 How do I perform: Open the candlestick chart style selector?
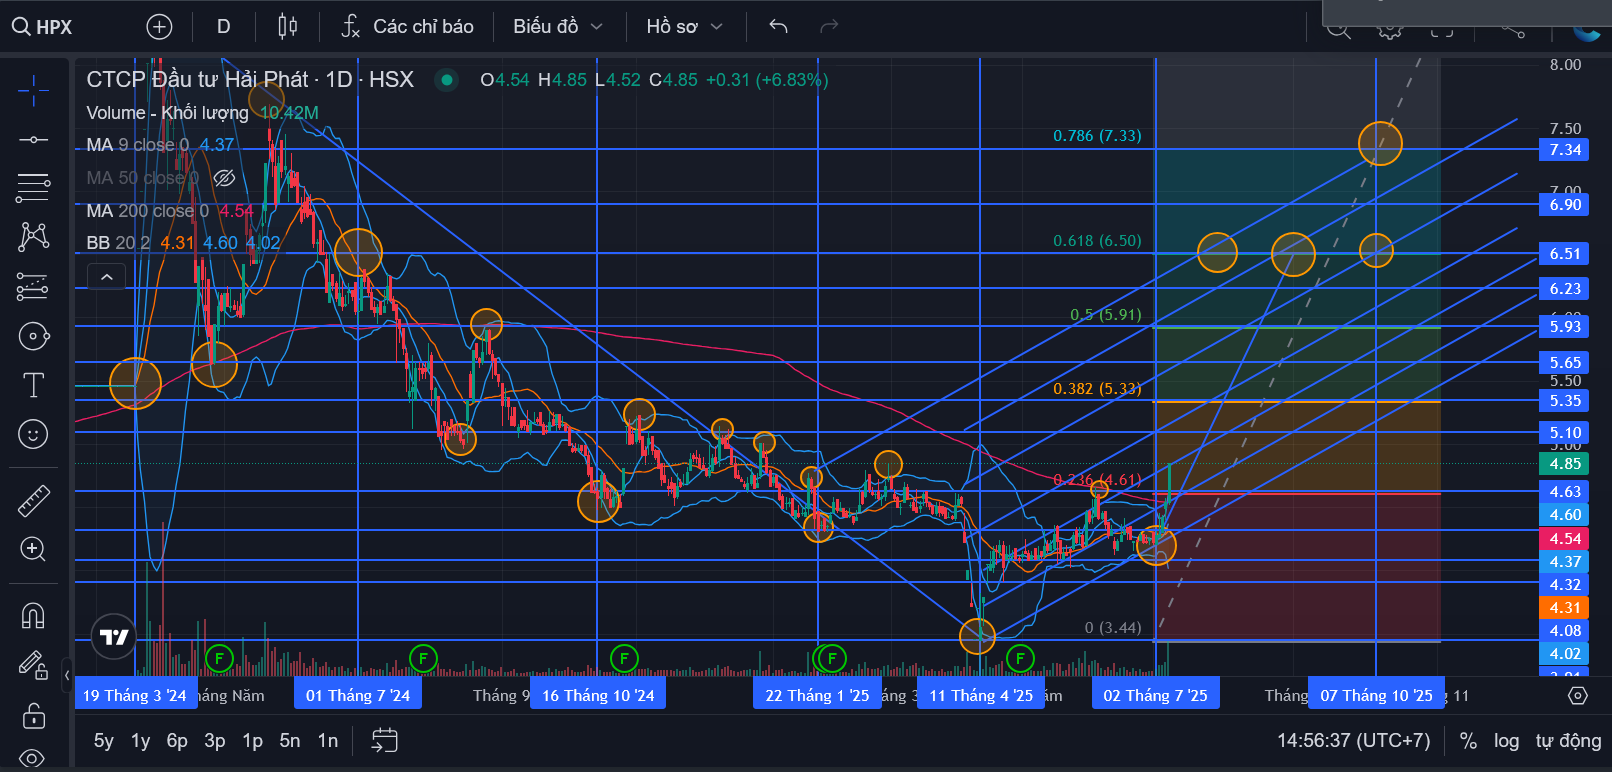tap(287, 27)
